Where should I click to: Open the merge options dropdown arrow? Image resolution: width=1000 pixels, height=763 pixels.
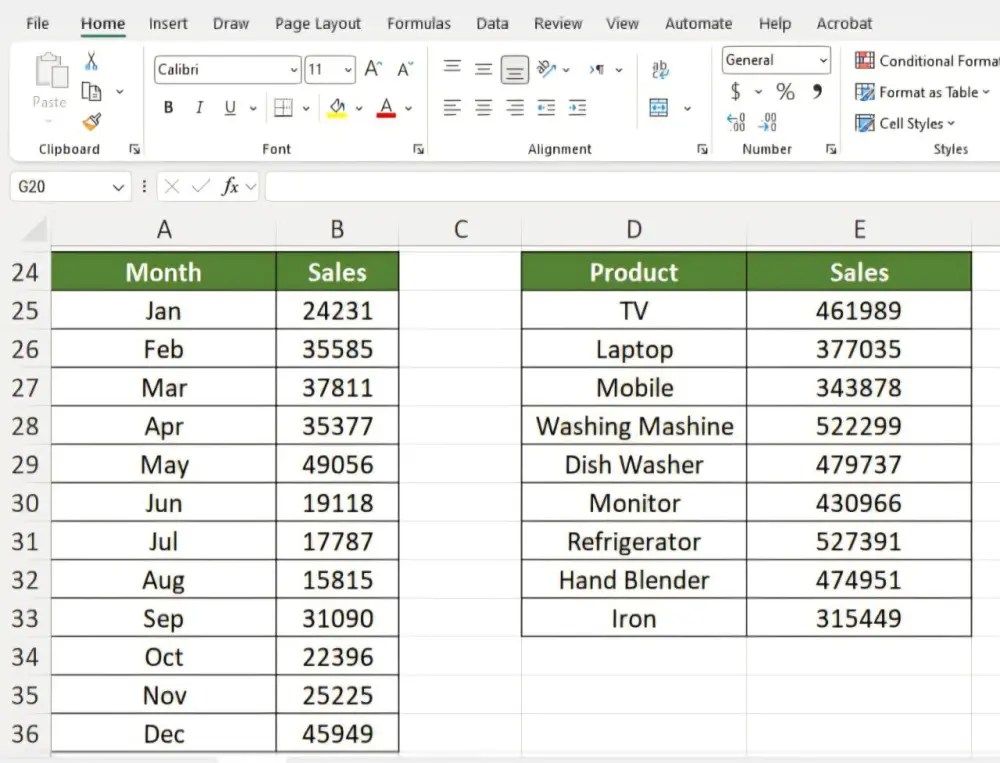click(687, 108)
